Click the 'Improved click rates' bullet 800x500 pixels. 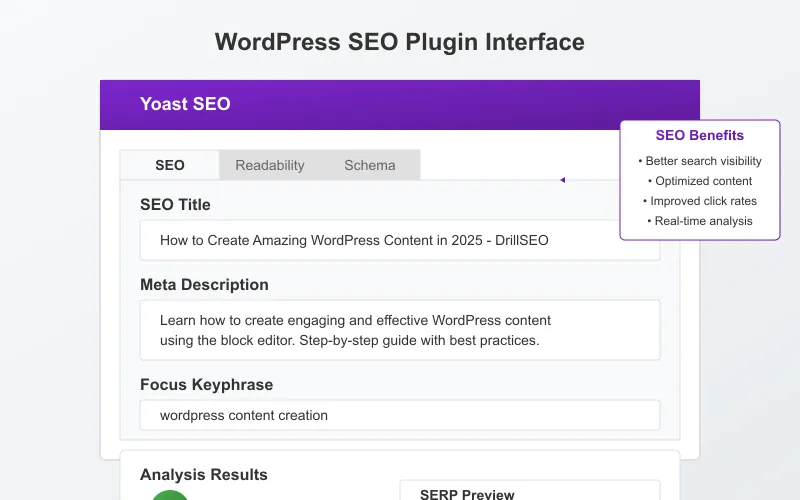tap(699, 201)
